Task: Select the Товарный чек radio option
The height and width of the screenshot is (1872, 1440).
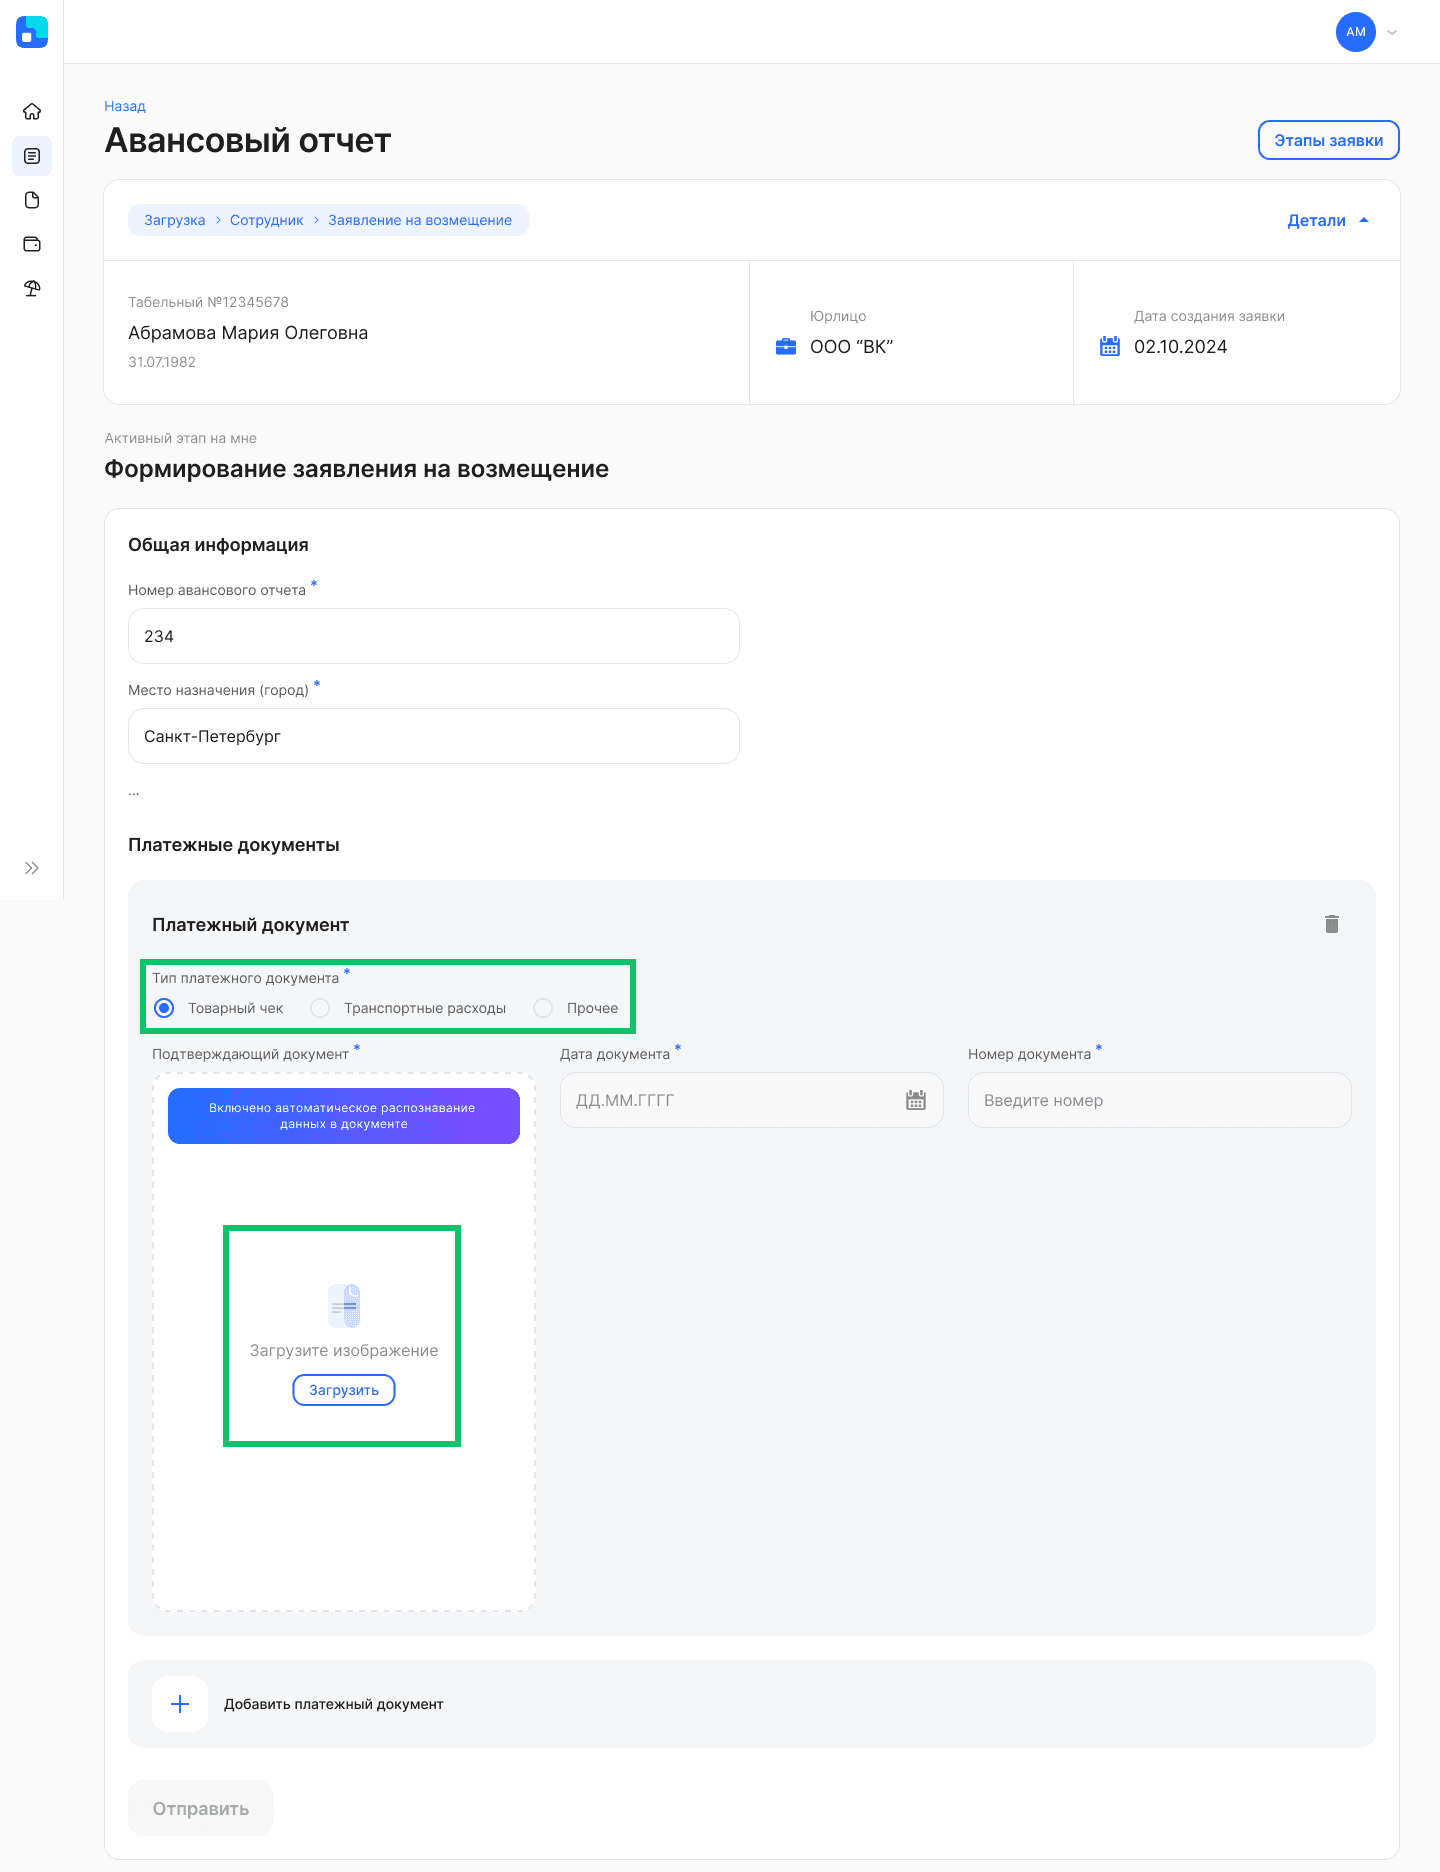Action: (x=165, y=1008)
